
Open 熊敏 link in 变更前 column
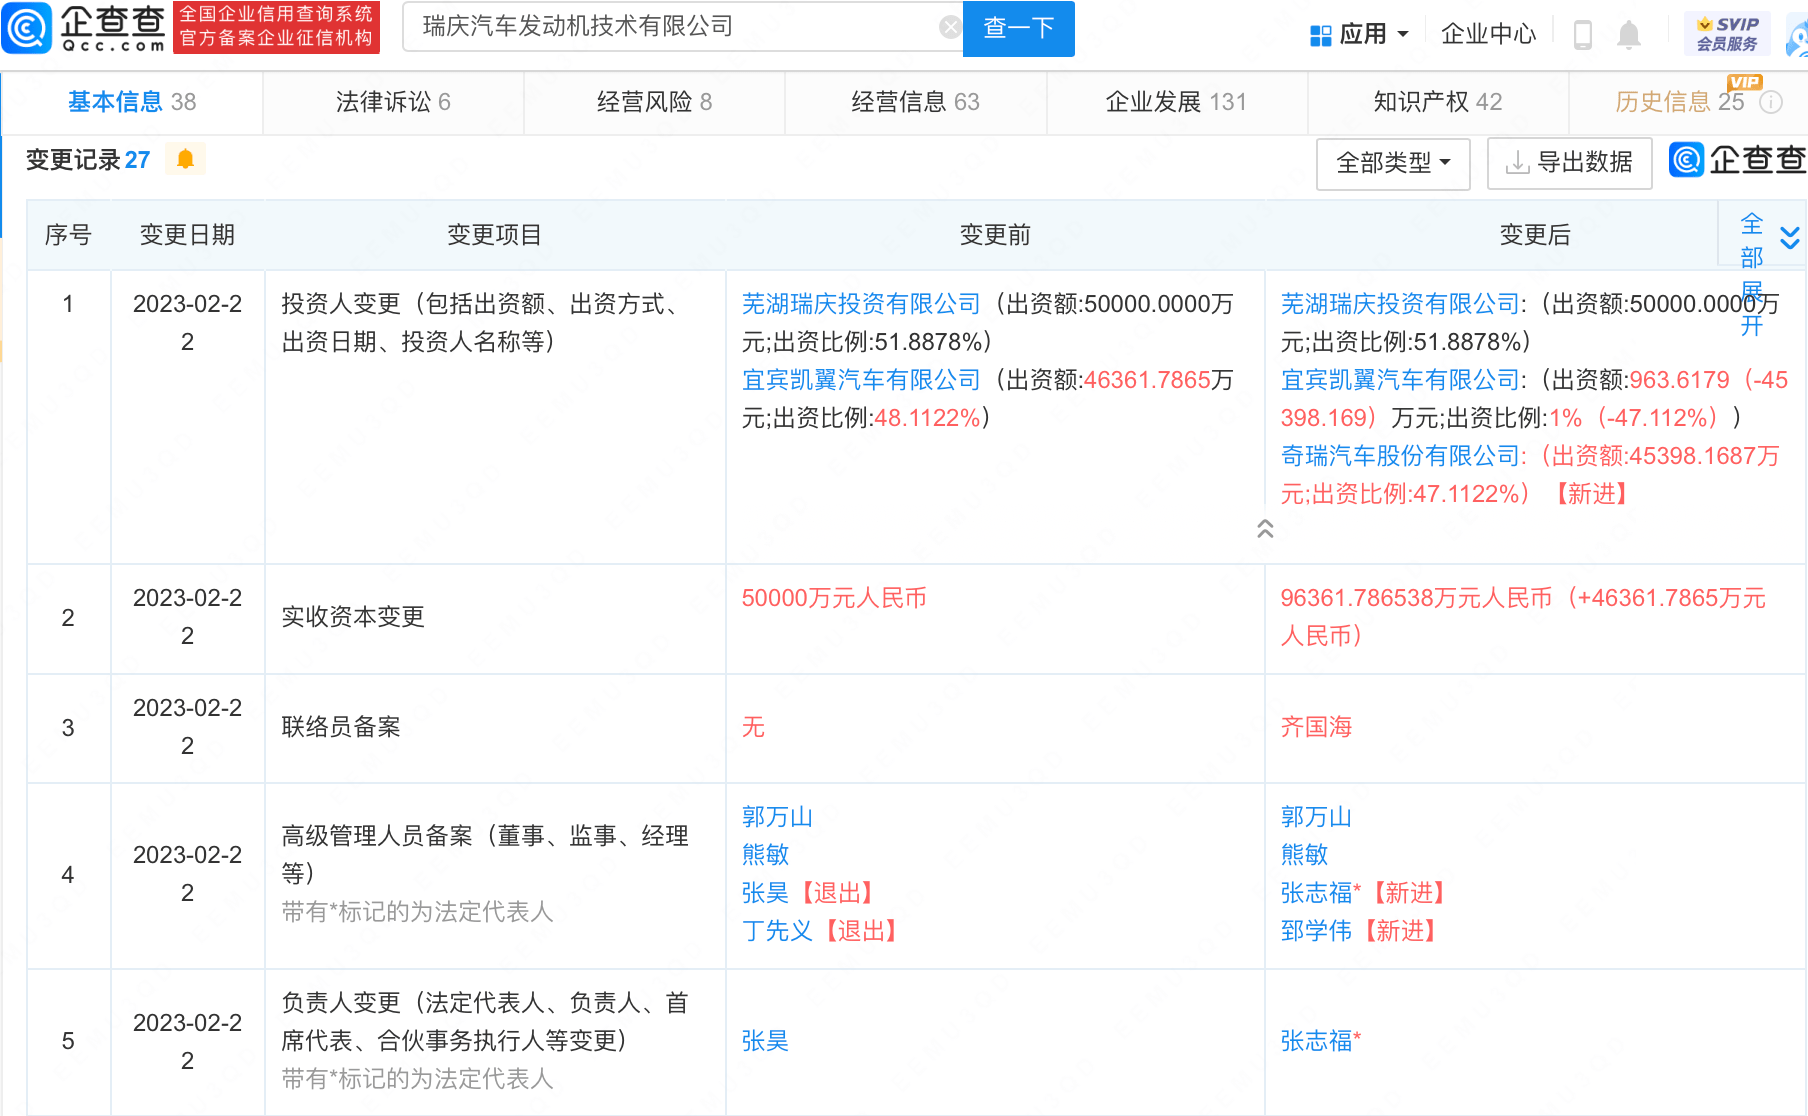click(x=765, y=855)
